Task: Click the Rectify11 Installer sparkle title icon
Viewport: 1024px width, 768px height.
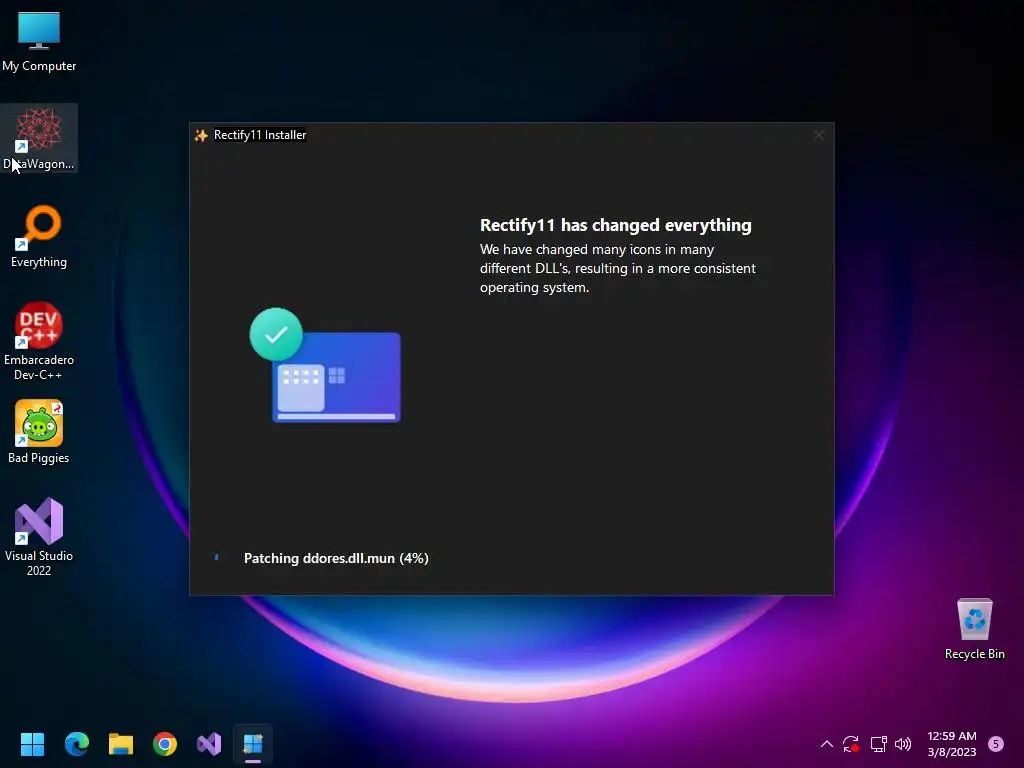Action: (201, 135)
